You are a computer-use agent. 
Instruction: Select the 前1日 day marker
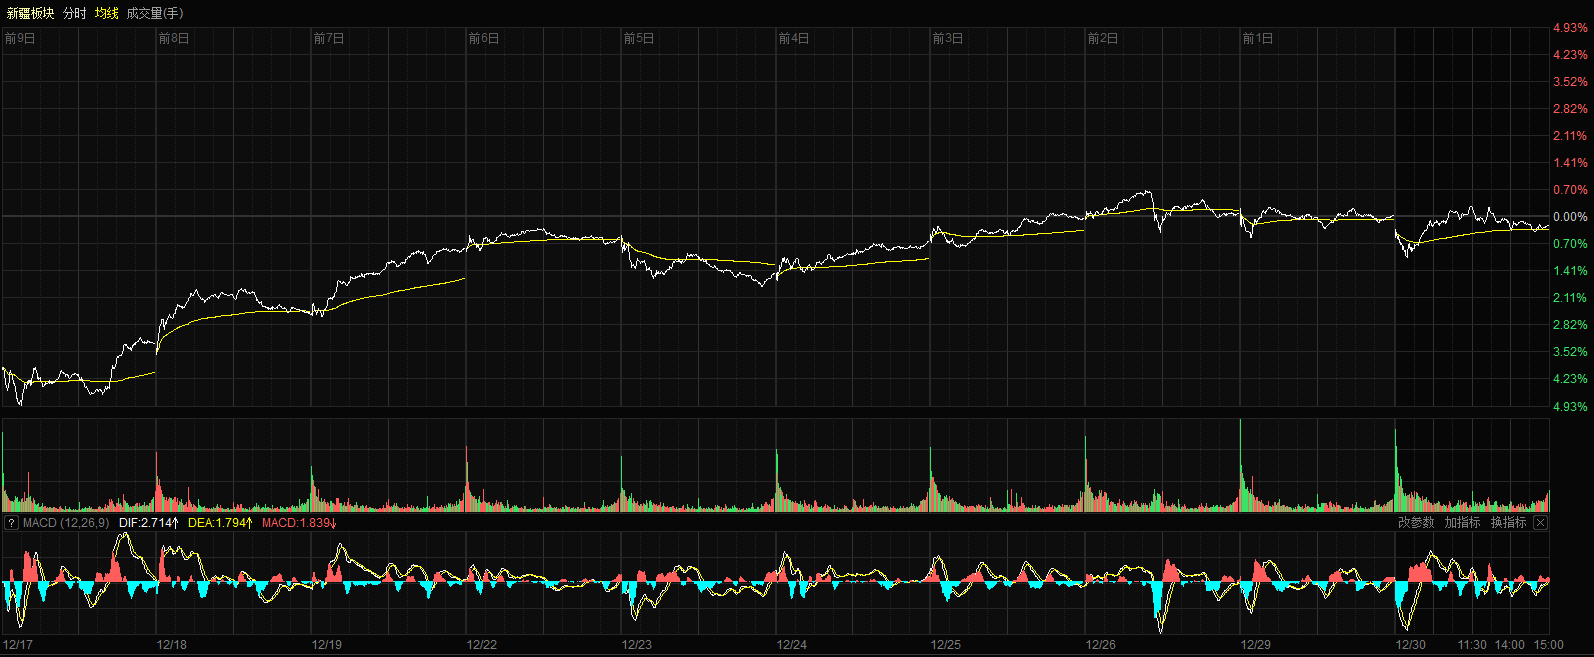[1257, 39]
